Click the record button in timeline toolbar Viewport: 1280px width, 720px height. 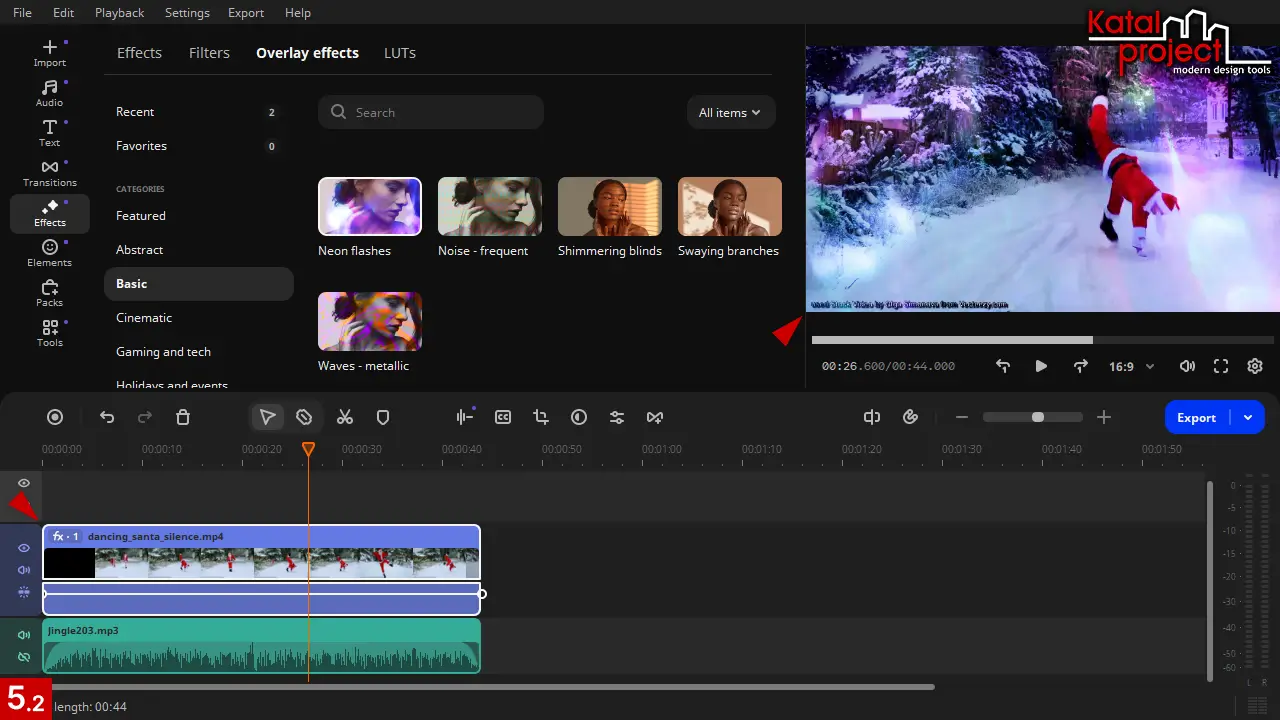(56, 417)
